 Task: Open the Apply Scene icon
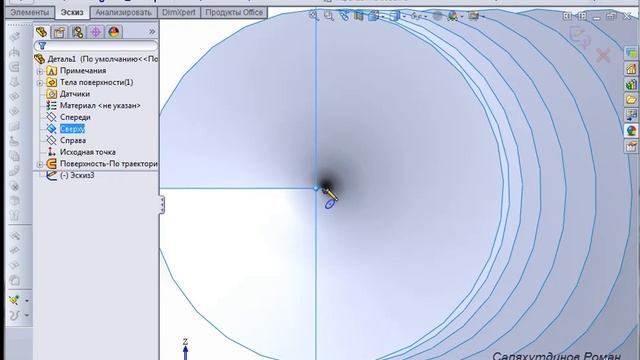[x=453, y=16]
